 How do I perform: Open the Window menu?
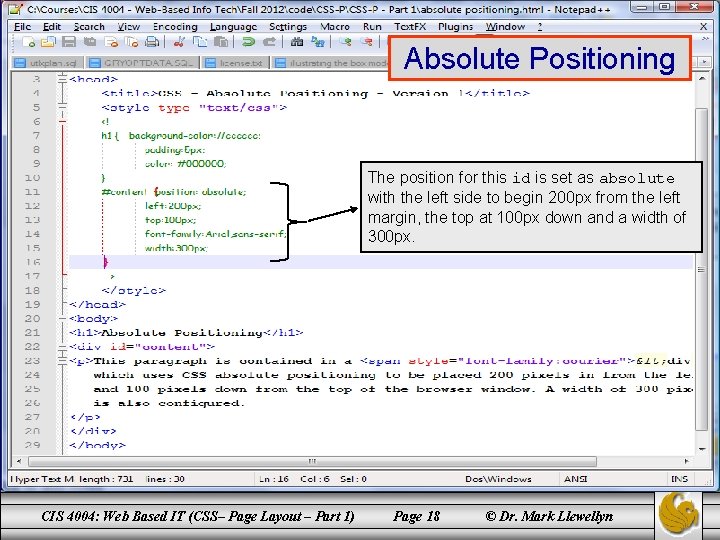(x=505, y=27)
